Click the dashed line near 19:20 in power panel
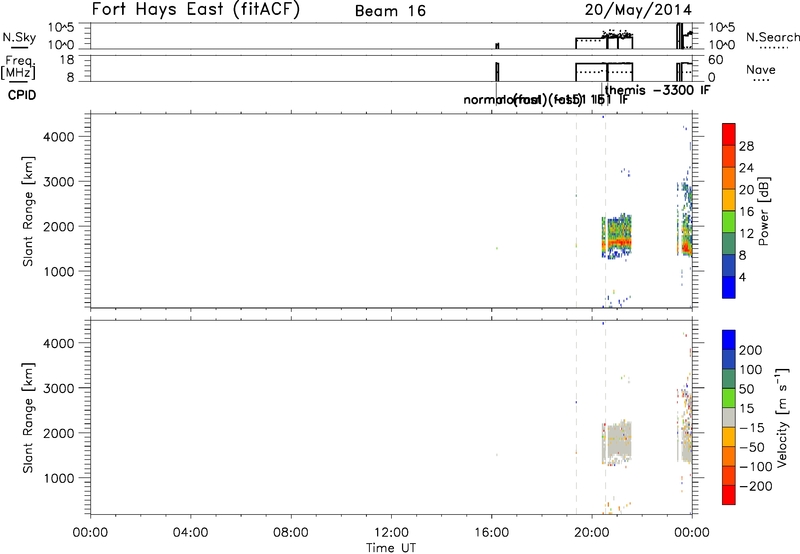Image resolution: width=800 pixels, height=554 pixels. 577,211
